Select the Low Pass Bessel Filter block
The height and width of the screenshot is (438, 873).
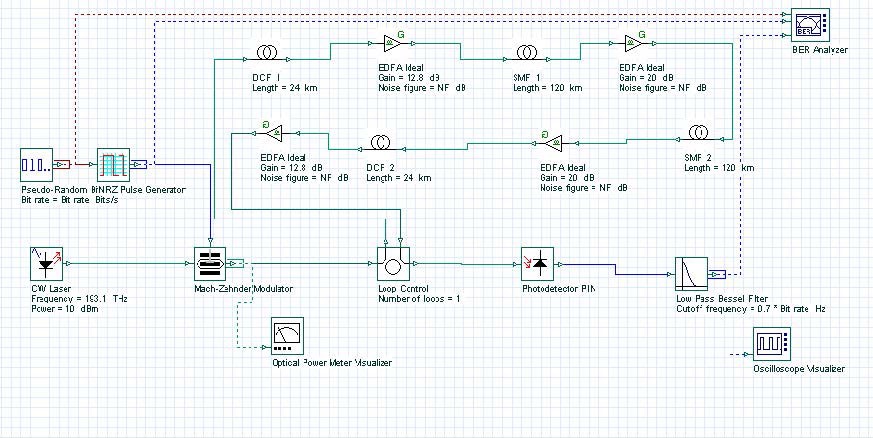pos(691,274)
